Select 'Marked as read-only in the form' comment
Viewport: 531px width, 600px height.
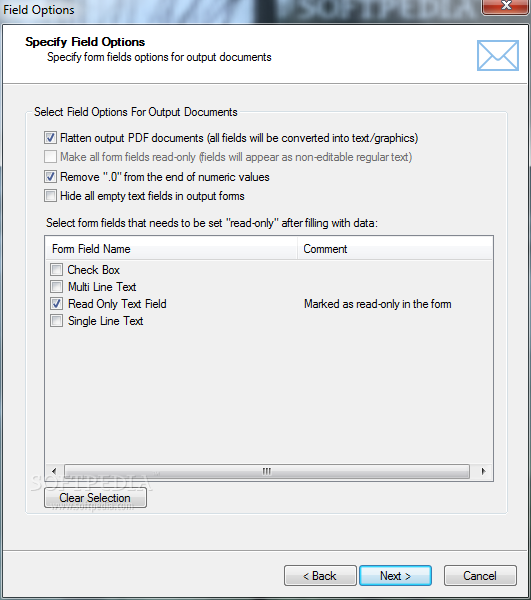point(378,304)
